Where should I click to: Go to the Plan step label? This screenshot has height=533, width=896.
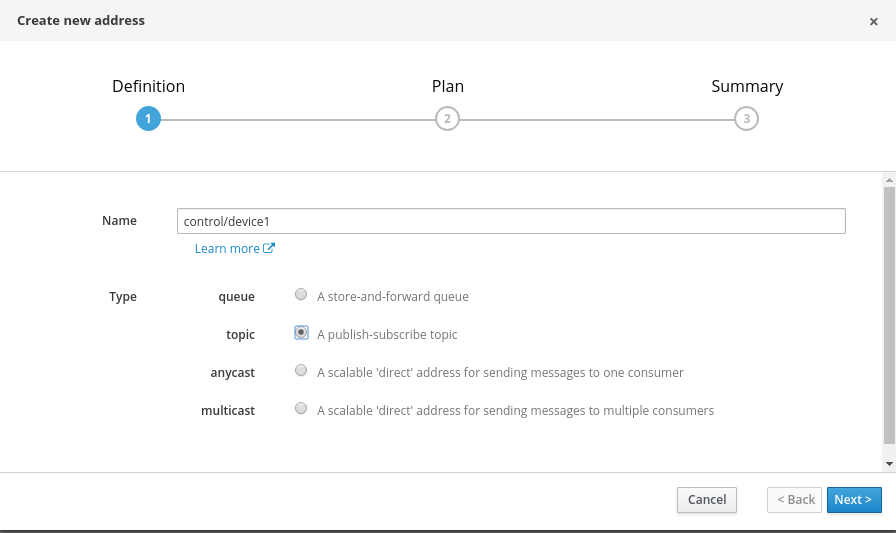click(447, 86)
